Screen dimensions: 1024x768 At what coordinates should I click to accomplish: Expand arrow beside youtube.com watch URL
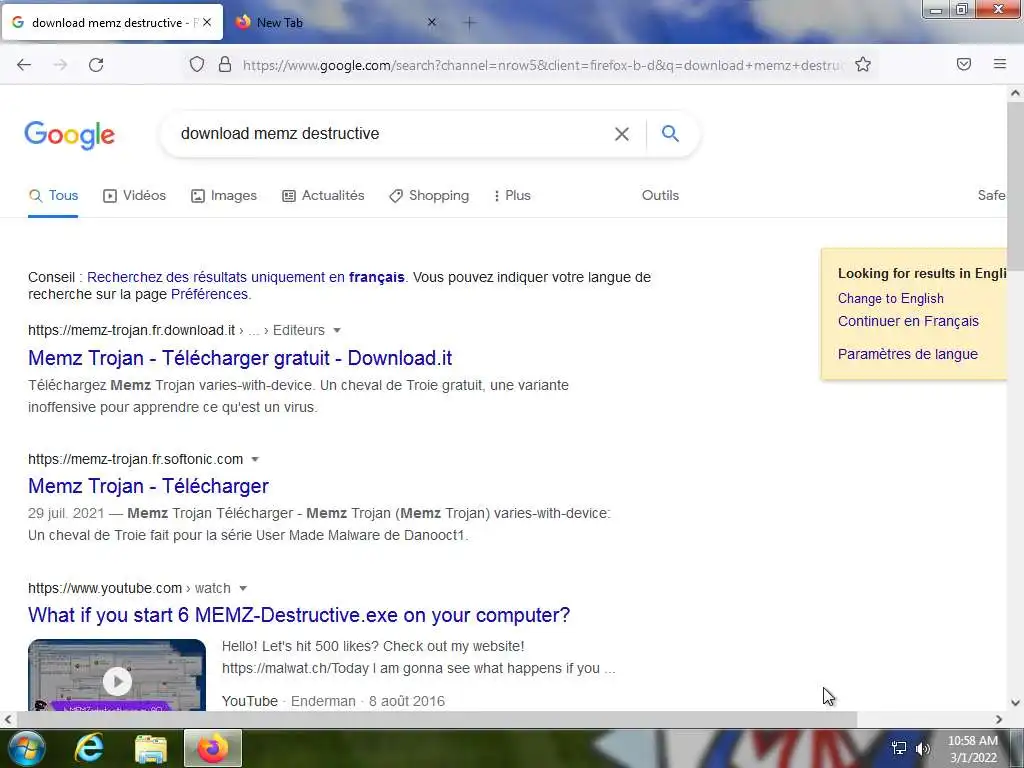click(x=243, y=588)
